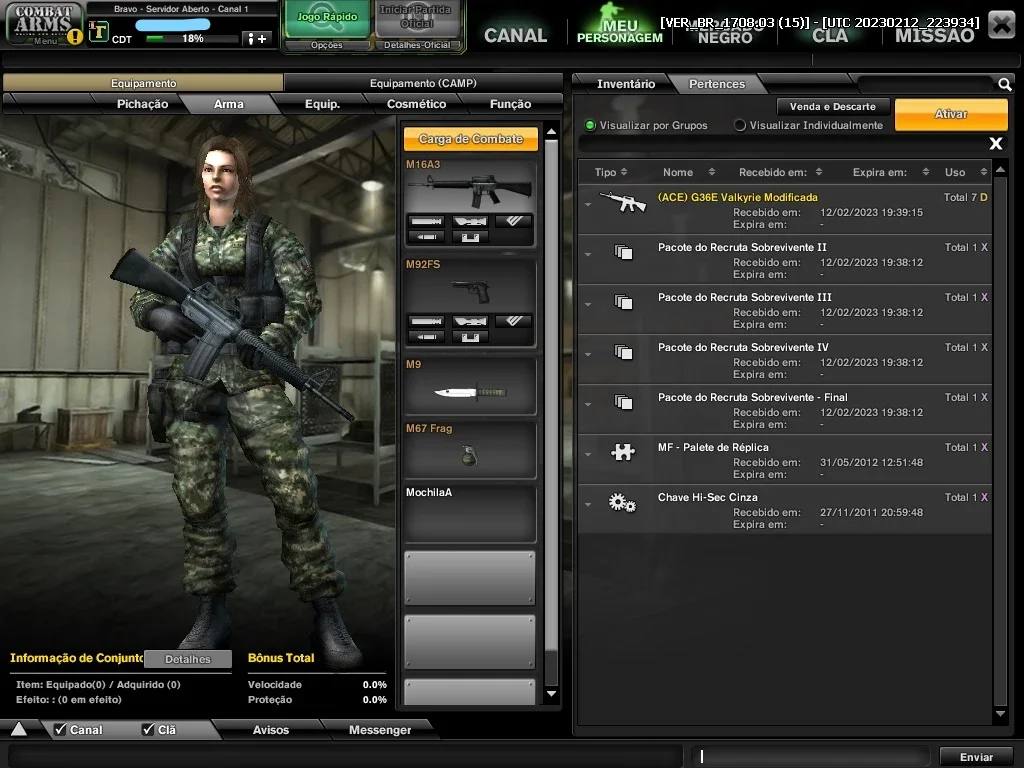The height and width of the screenshot is (768, 1024).
Task: Clear the filter with the white X
Action: pos(995,144)
